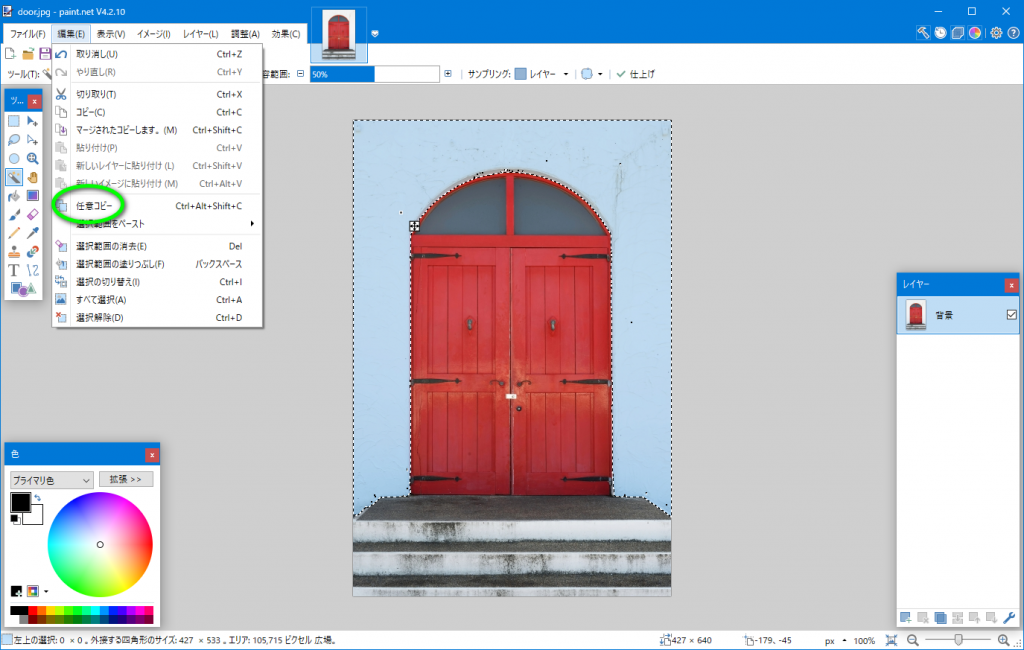Select the Paint Bucket tool
This screenshot has width=1024, height=650.
point(14,196)
